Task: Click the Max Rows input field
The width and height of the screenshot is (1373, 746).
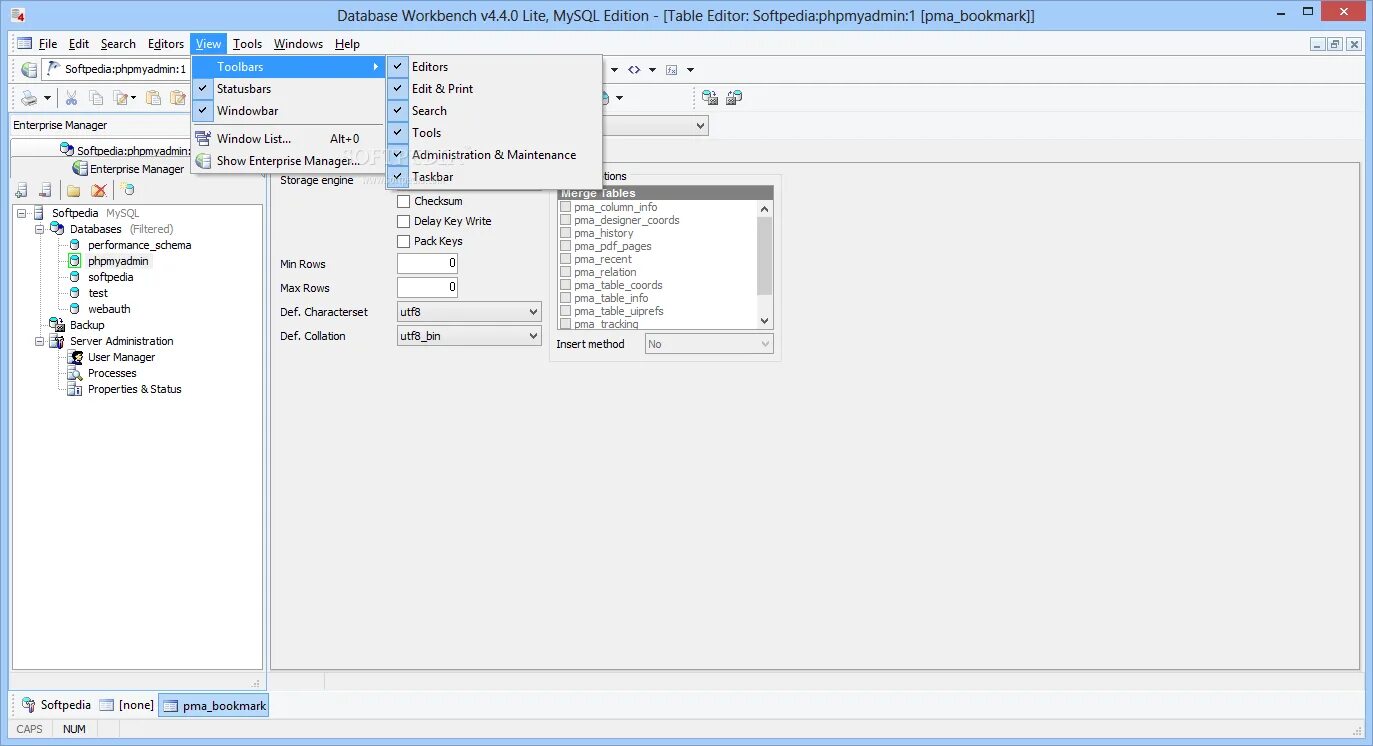Action: tap(427, 288)
